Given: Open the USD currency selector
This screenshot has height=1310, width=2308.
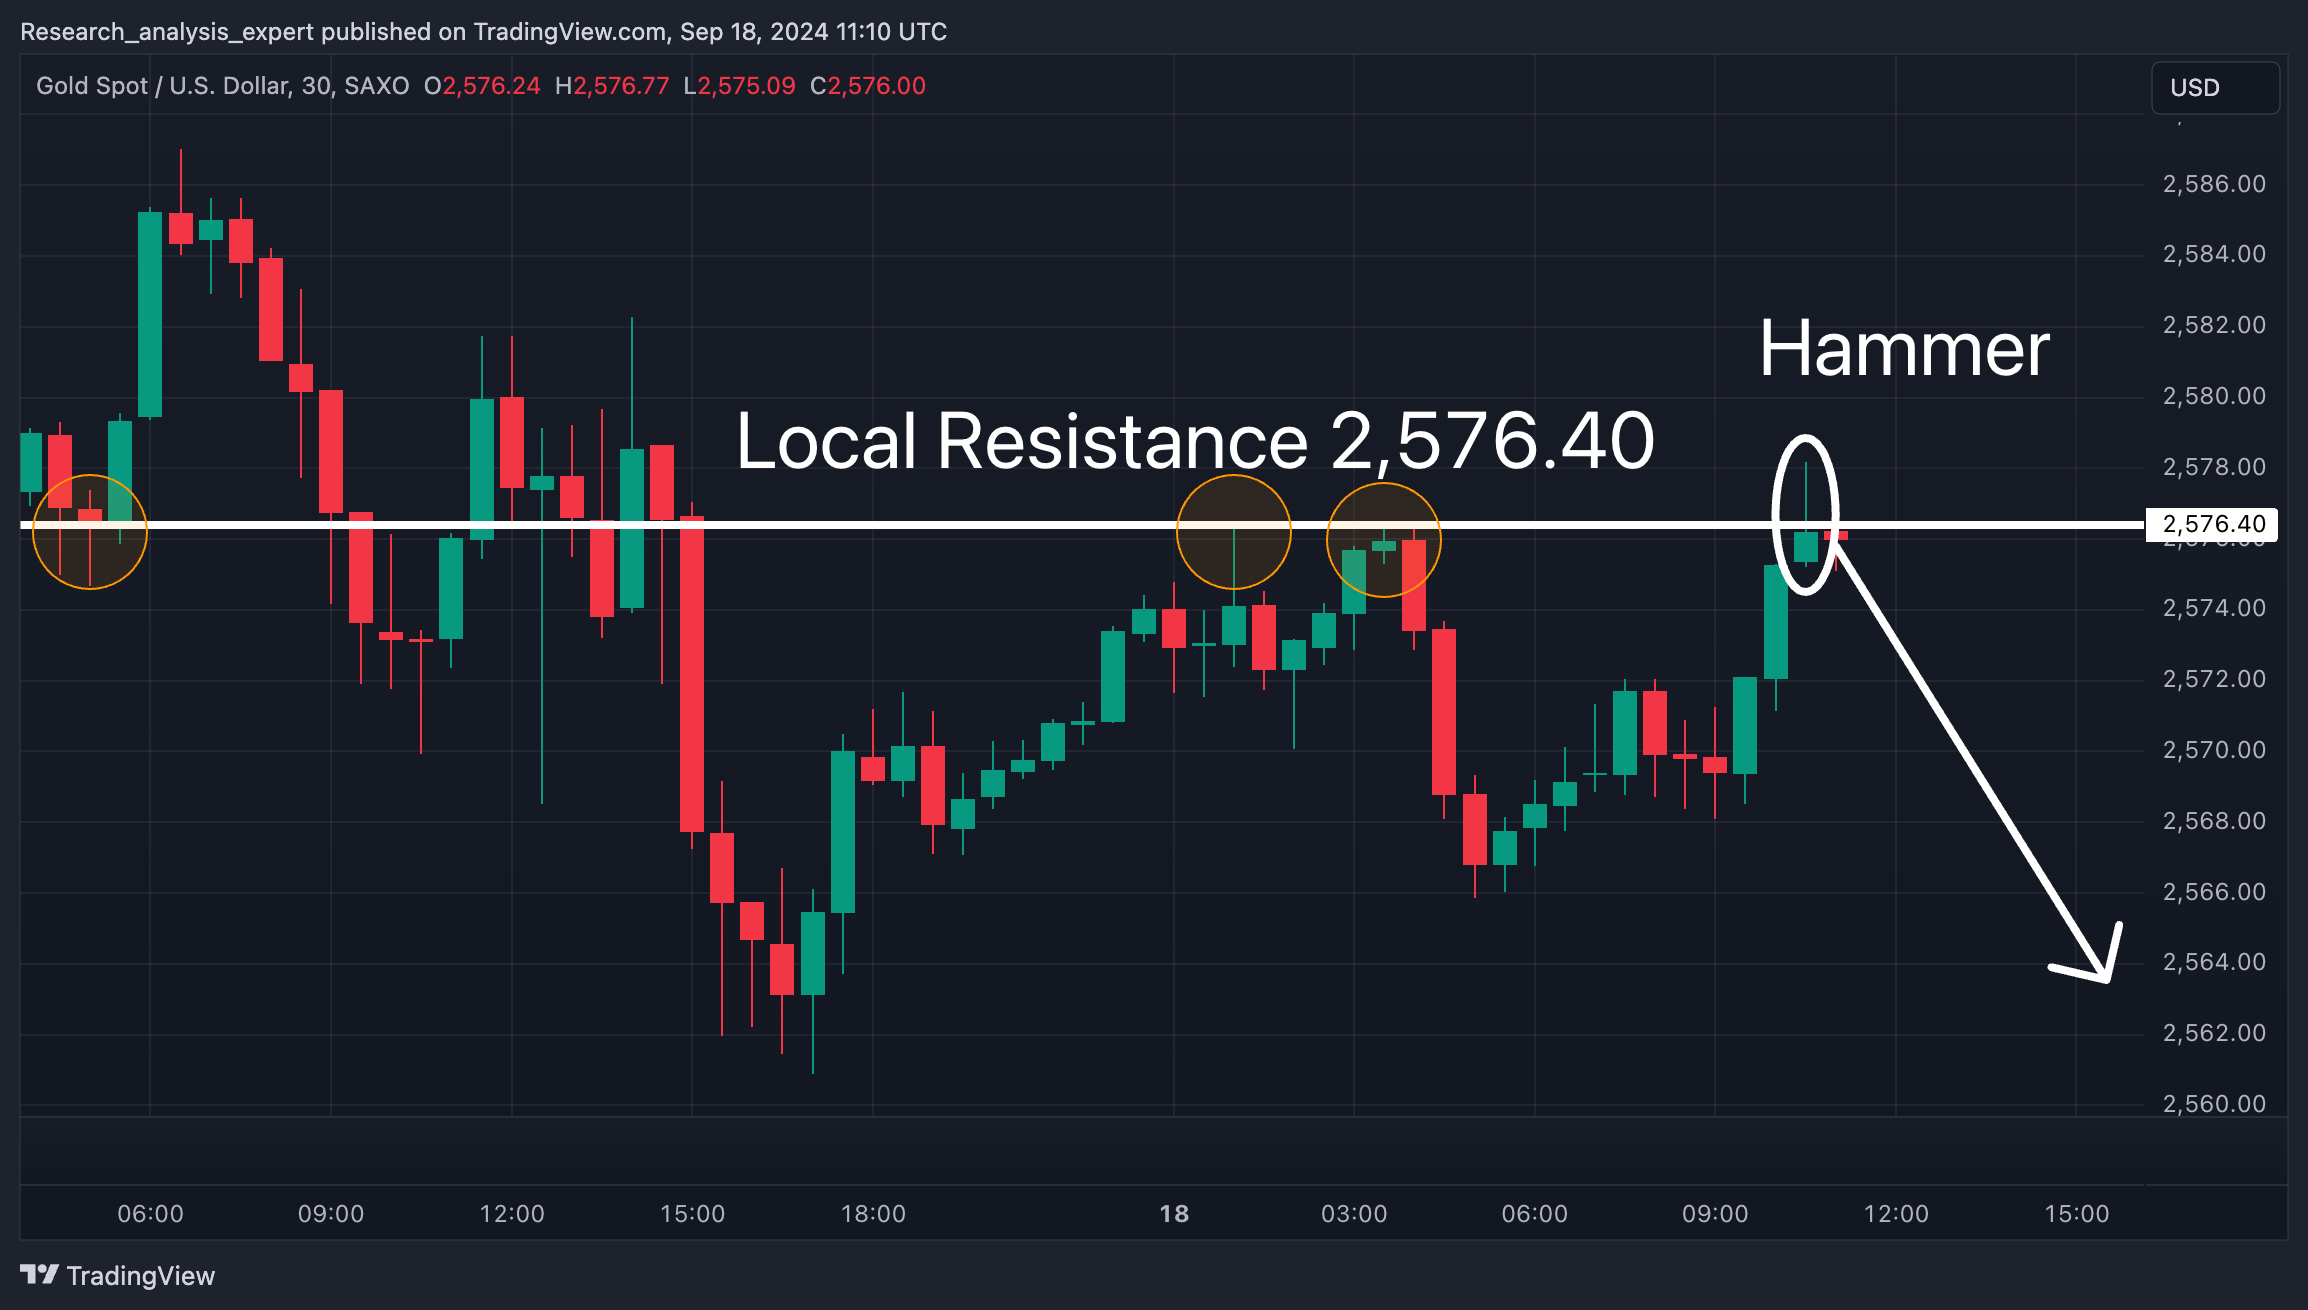Looking at the screenshot, I should (x=2215, y=88).
